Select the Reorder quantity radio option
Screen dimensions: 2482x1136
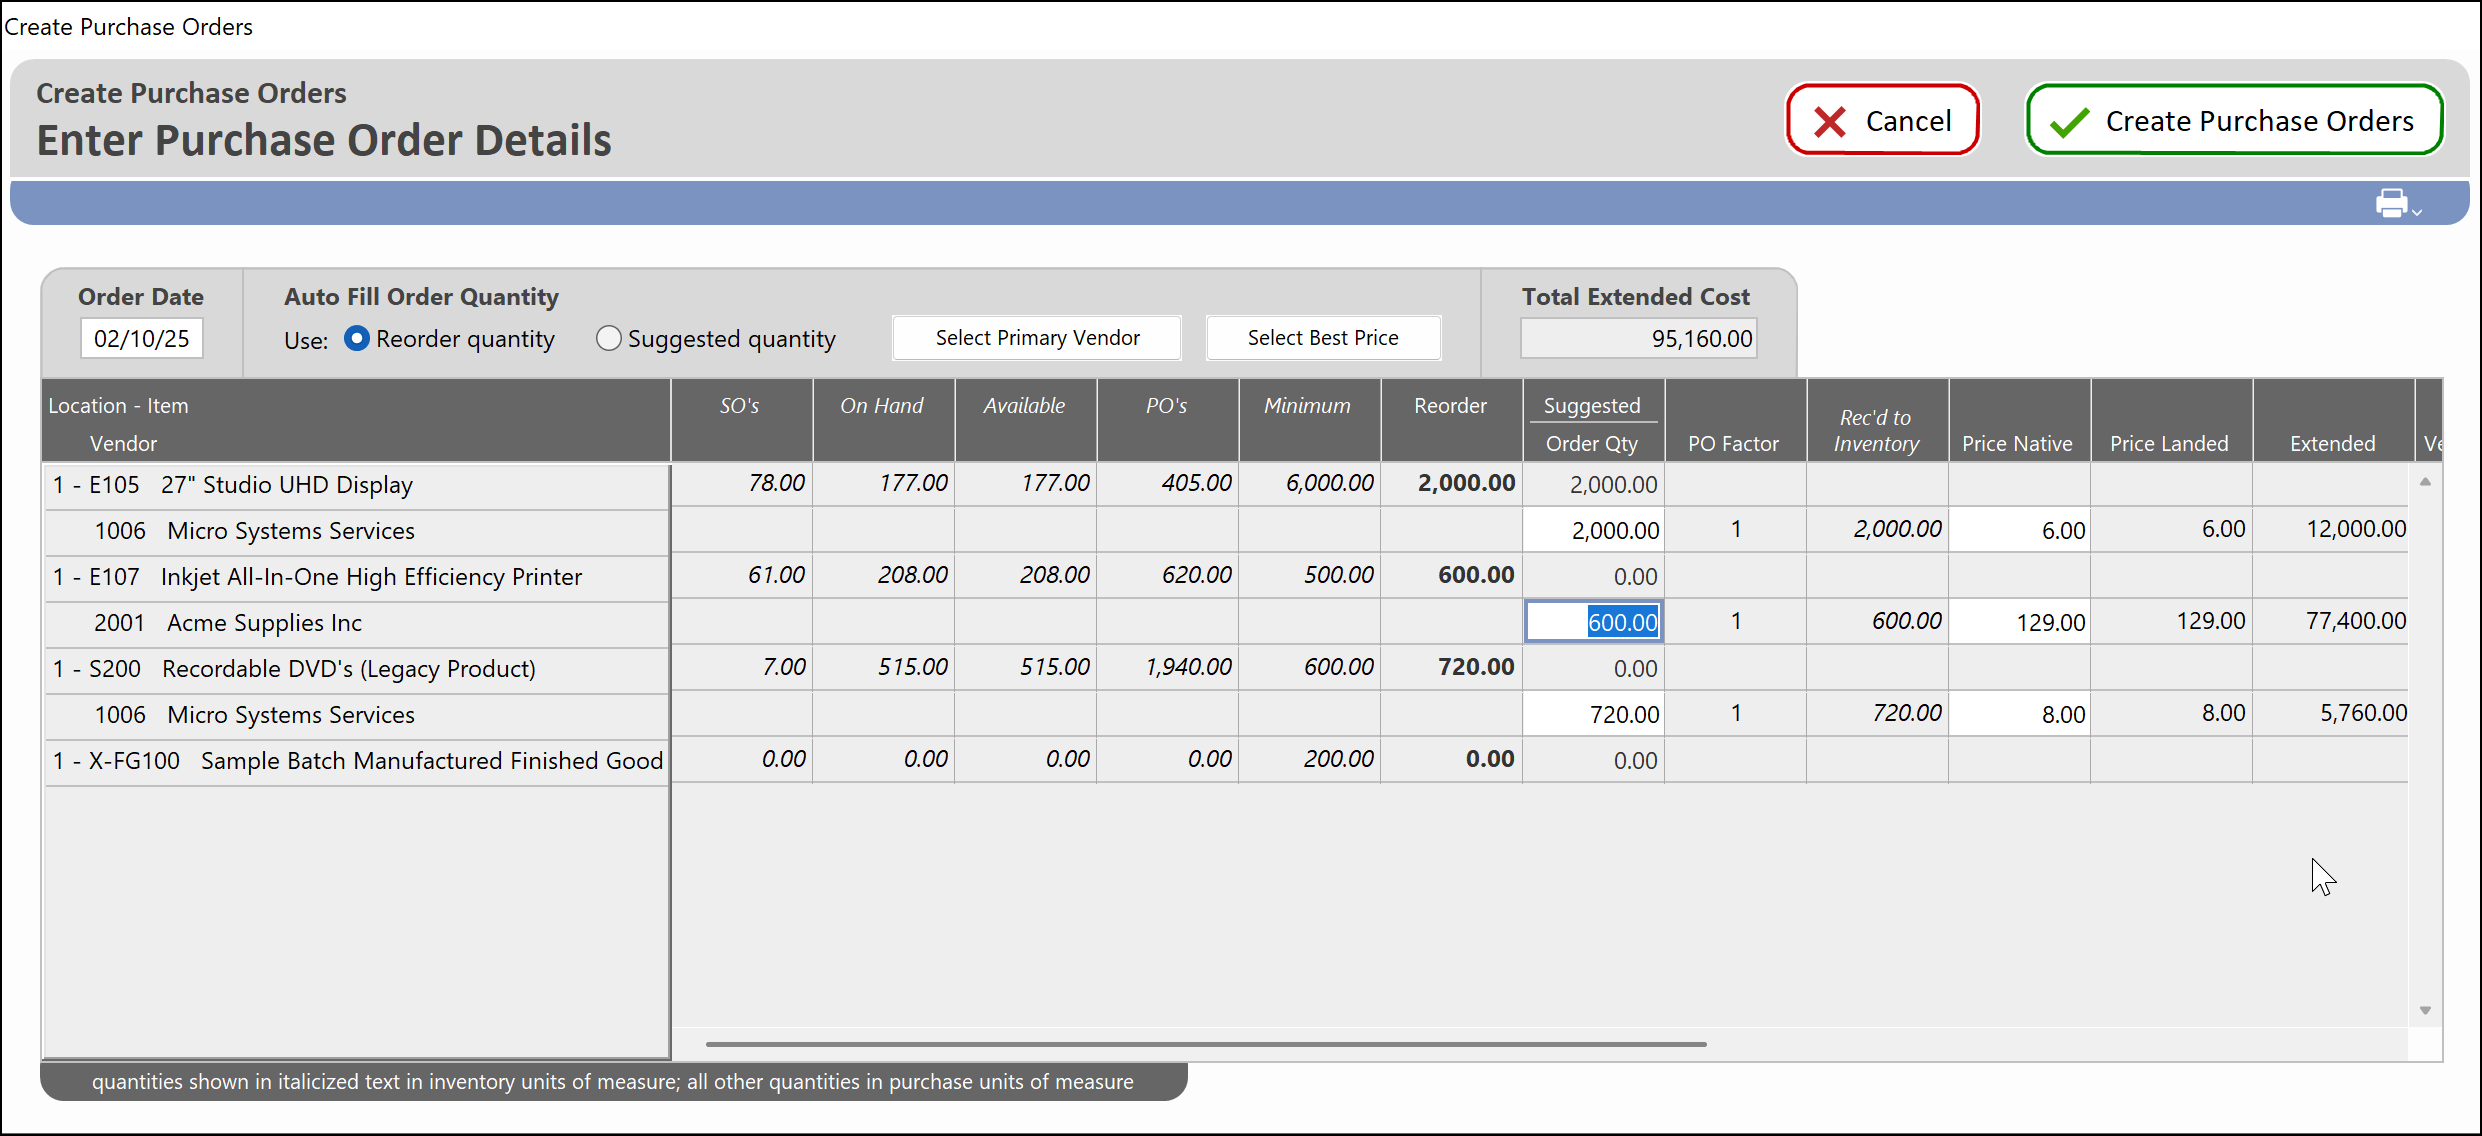coord(357,338)
